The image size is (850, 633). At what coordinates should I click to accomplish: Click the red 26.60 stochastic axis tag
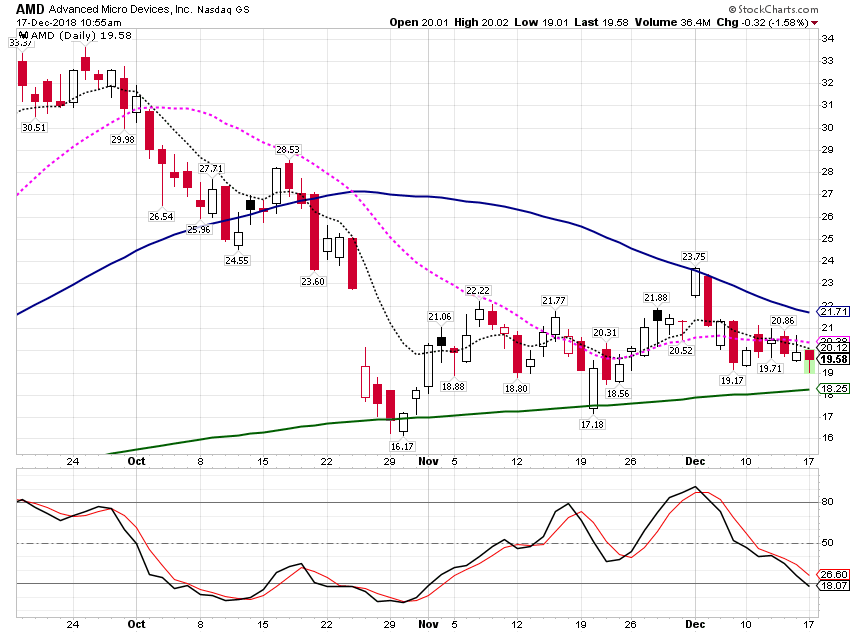[x=833, y=574]
